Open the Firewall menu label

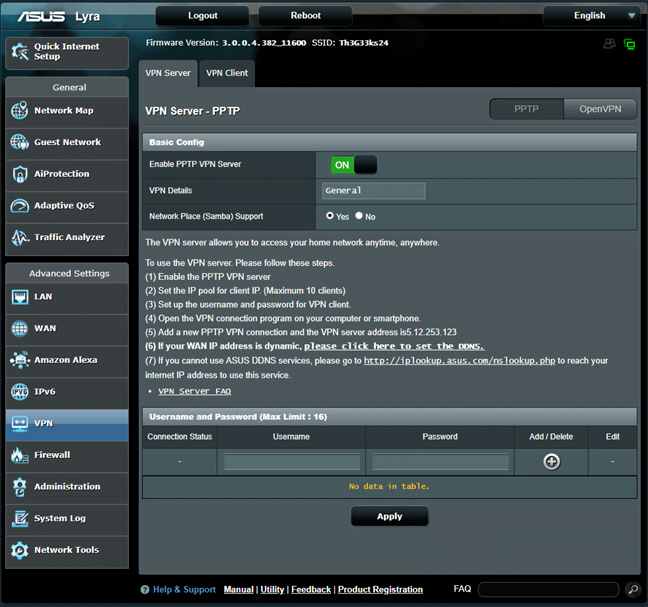pyautogui.click(x=52, y=455)
